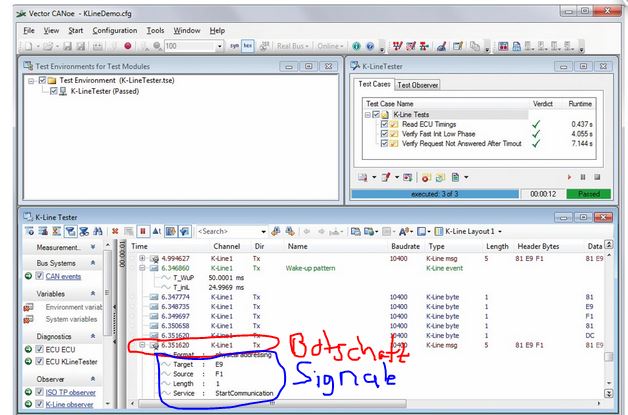Image resolution: width=628 pixels, height=415 pixels.
Task: Click the trace vertical scrollbar thumb
Action: coord(608,356)
